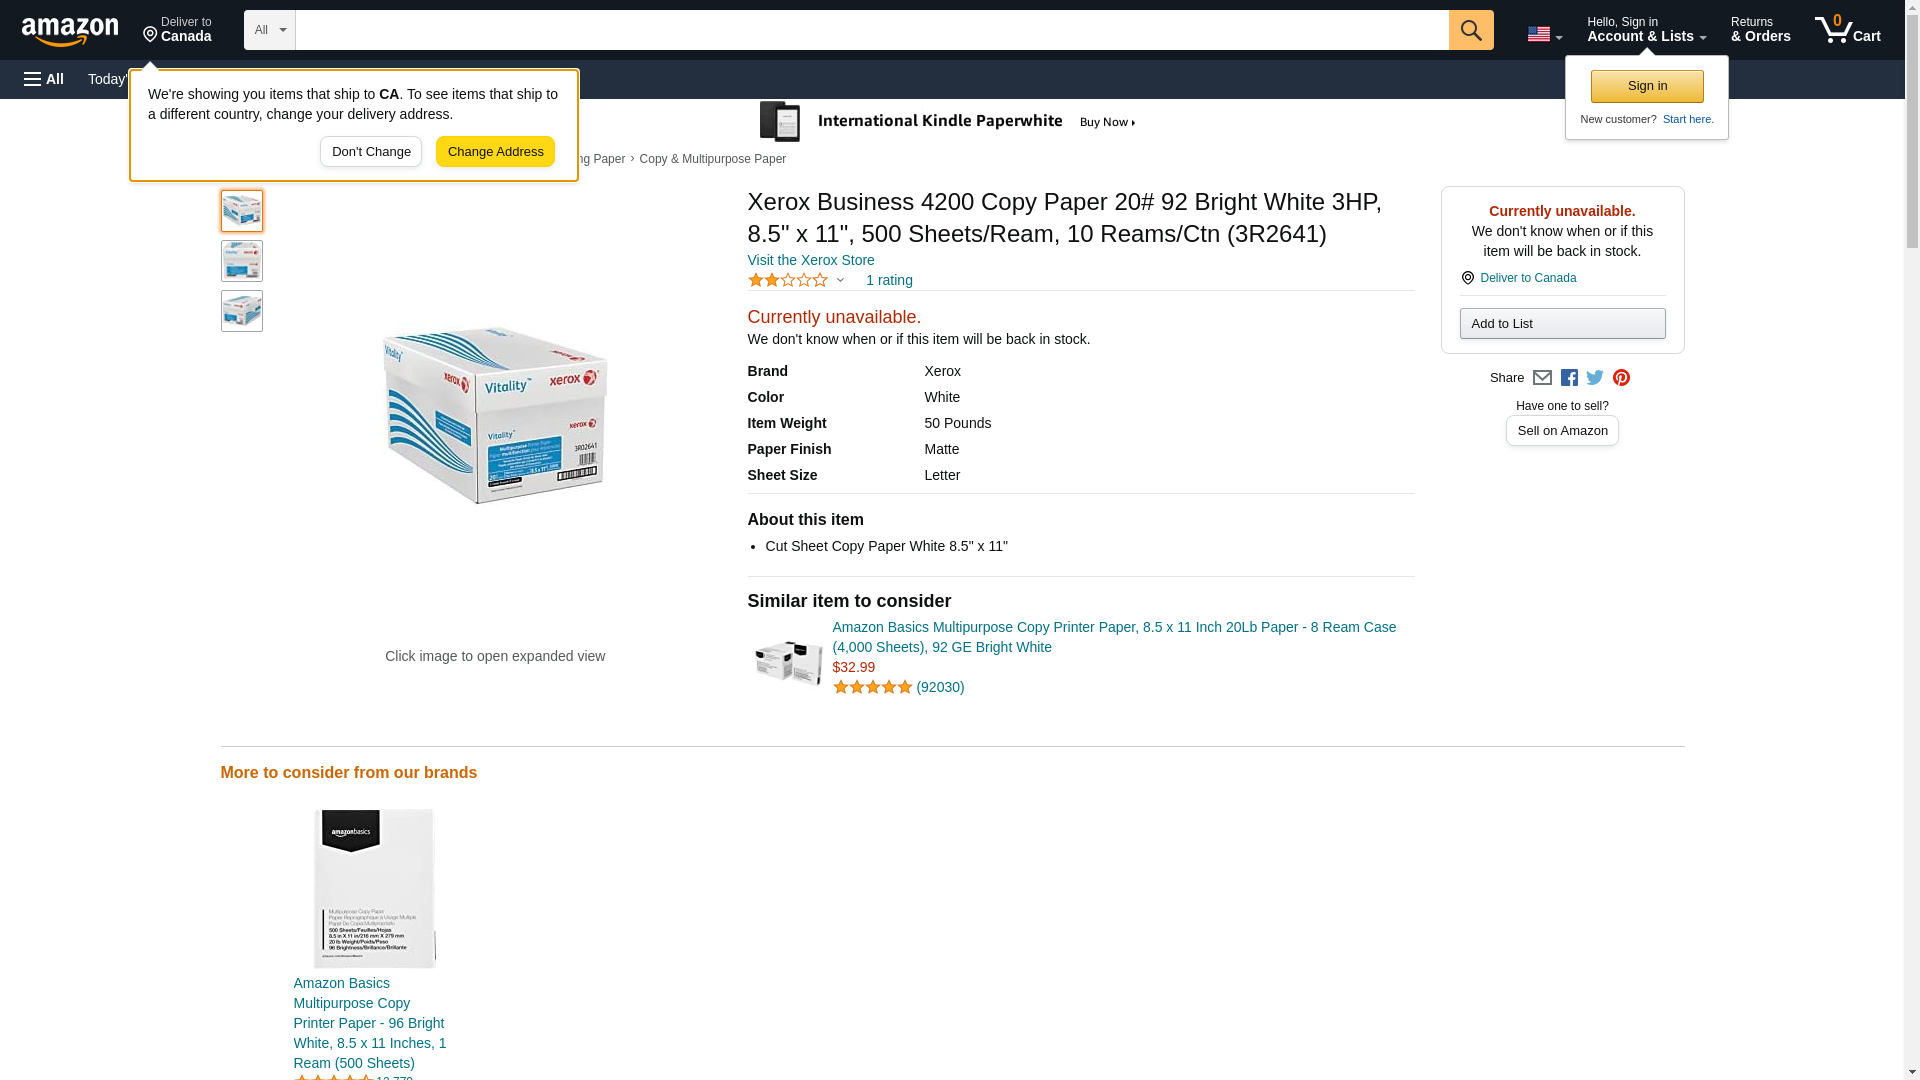The height and width of the screenshot is (1080, 1920).
Task: Open Account & Lists menu
Action: 1645,30
